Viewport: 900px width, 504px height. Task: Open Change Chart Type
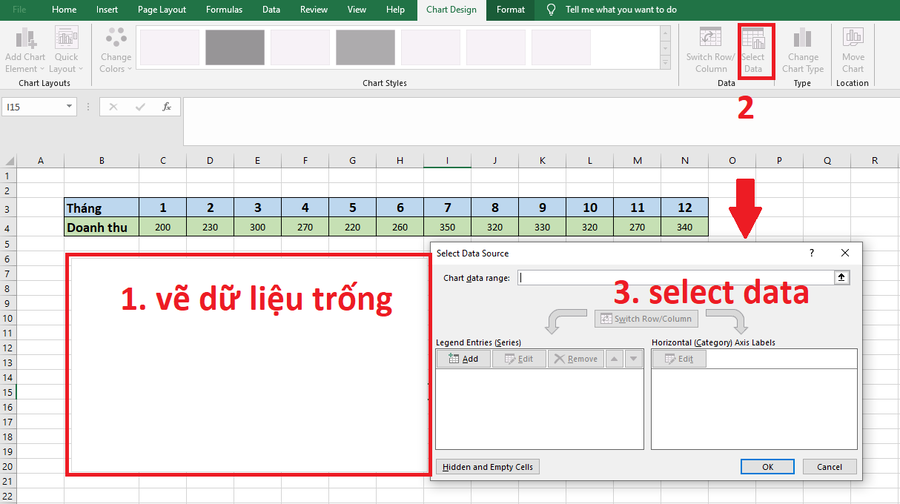point(802,51)
